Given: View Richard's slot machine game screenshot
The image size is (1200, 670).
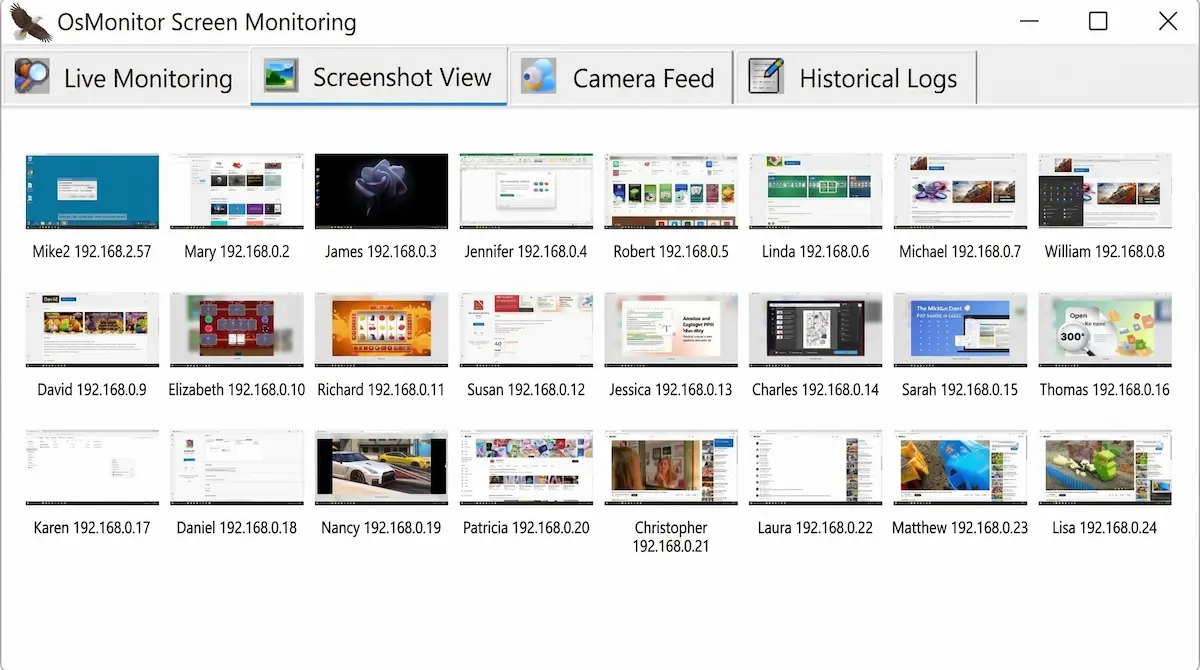Looking at the screenshot, I should (x=381, y=329).
